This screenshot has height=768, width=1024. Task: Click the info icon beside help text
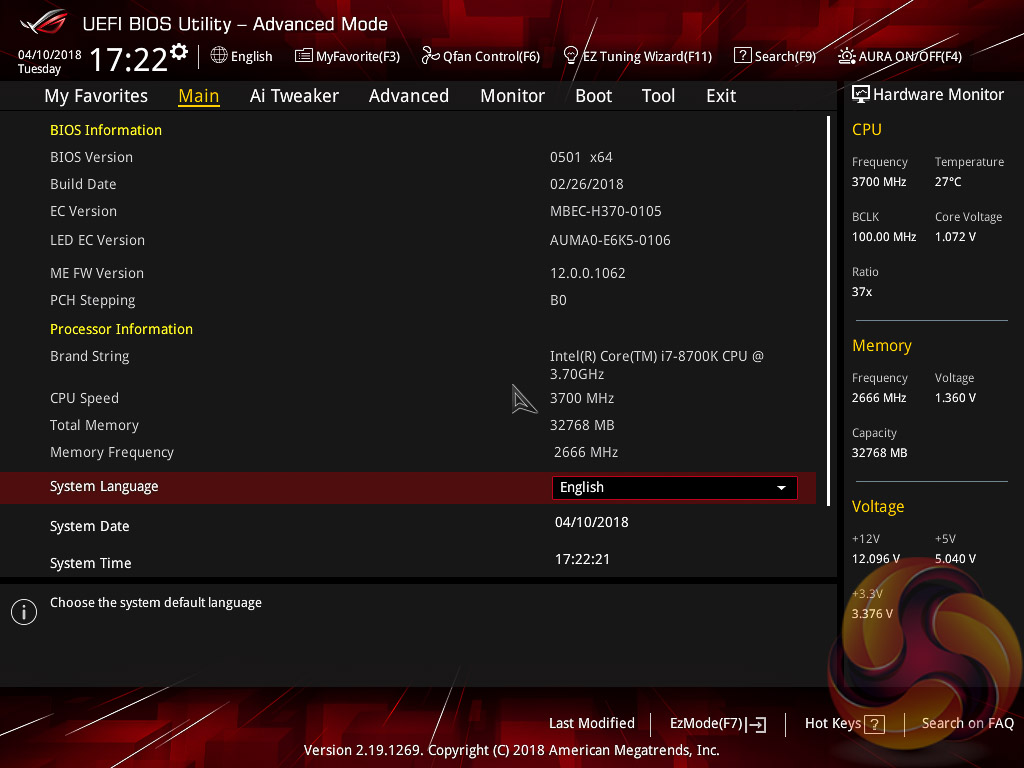pos(24,612)
